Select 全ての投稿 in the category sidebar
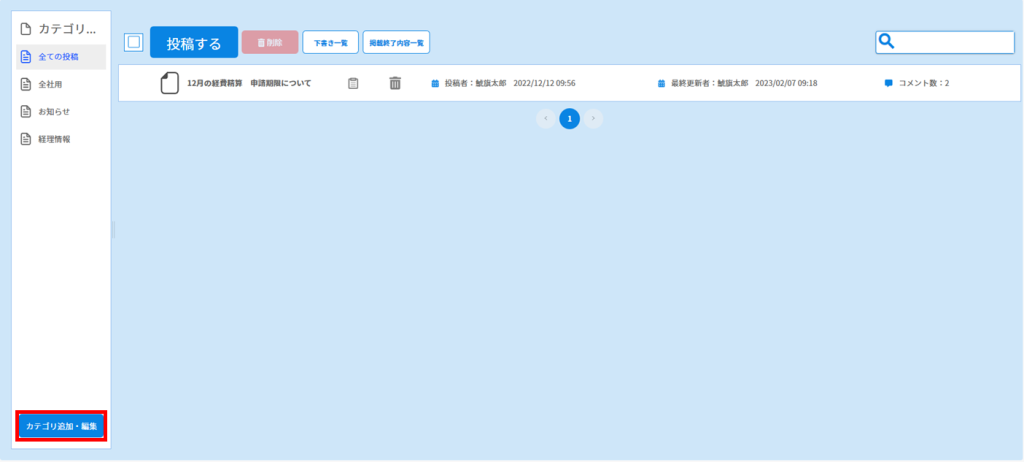This screenshot has height=462, width=1024. click(61, 57)
